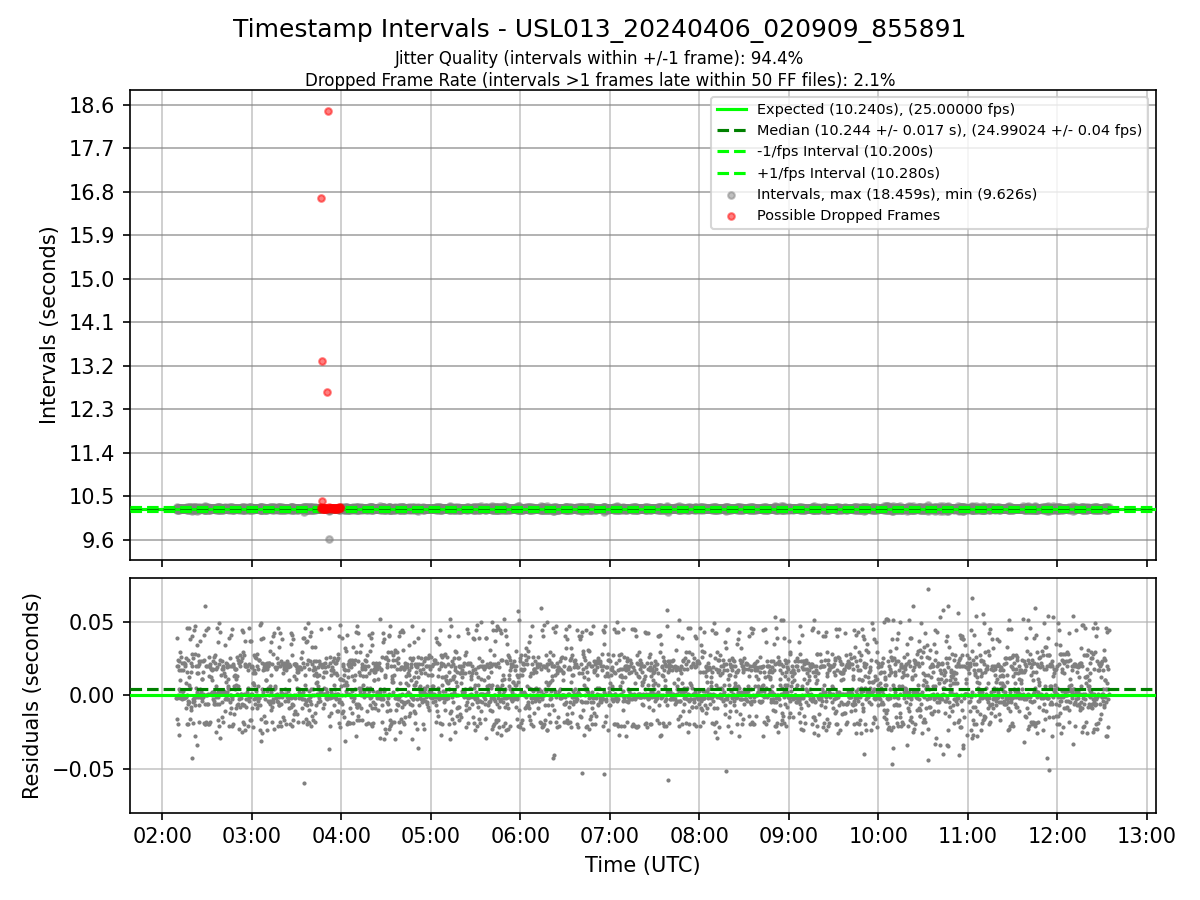
Task: Click the 'Intervals (seconds)' y-axis label
Action: 48,325
